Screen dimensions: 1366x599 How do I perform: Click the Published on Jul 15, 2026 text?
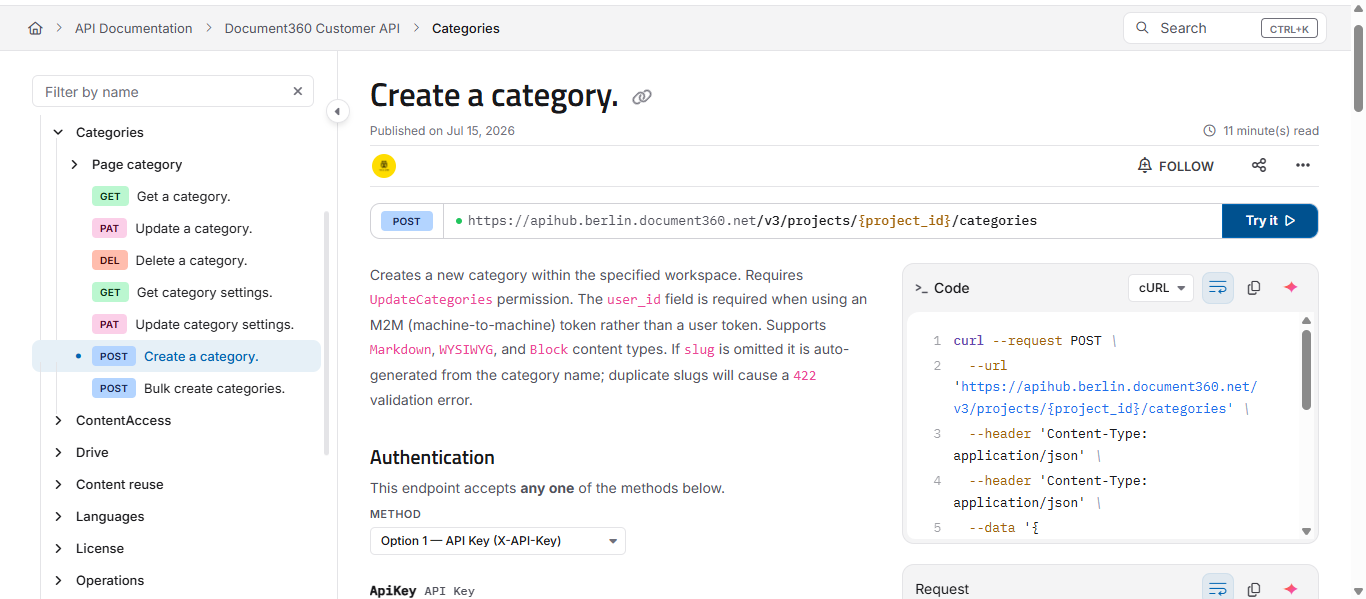[442, 131]
